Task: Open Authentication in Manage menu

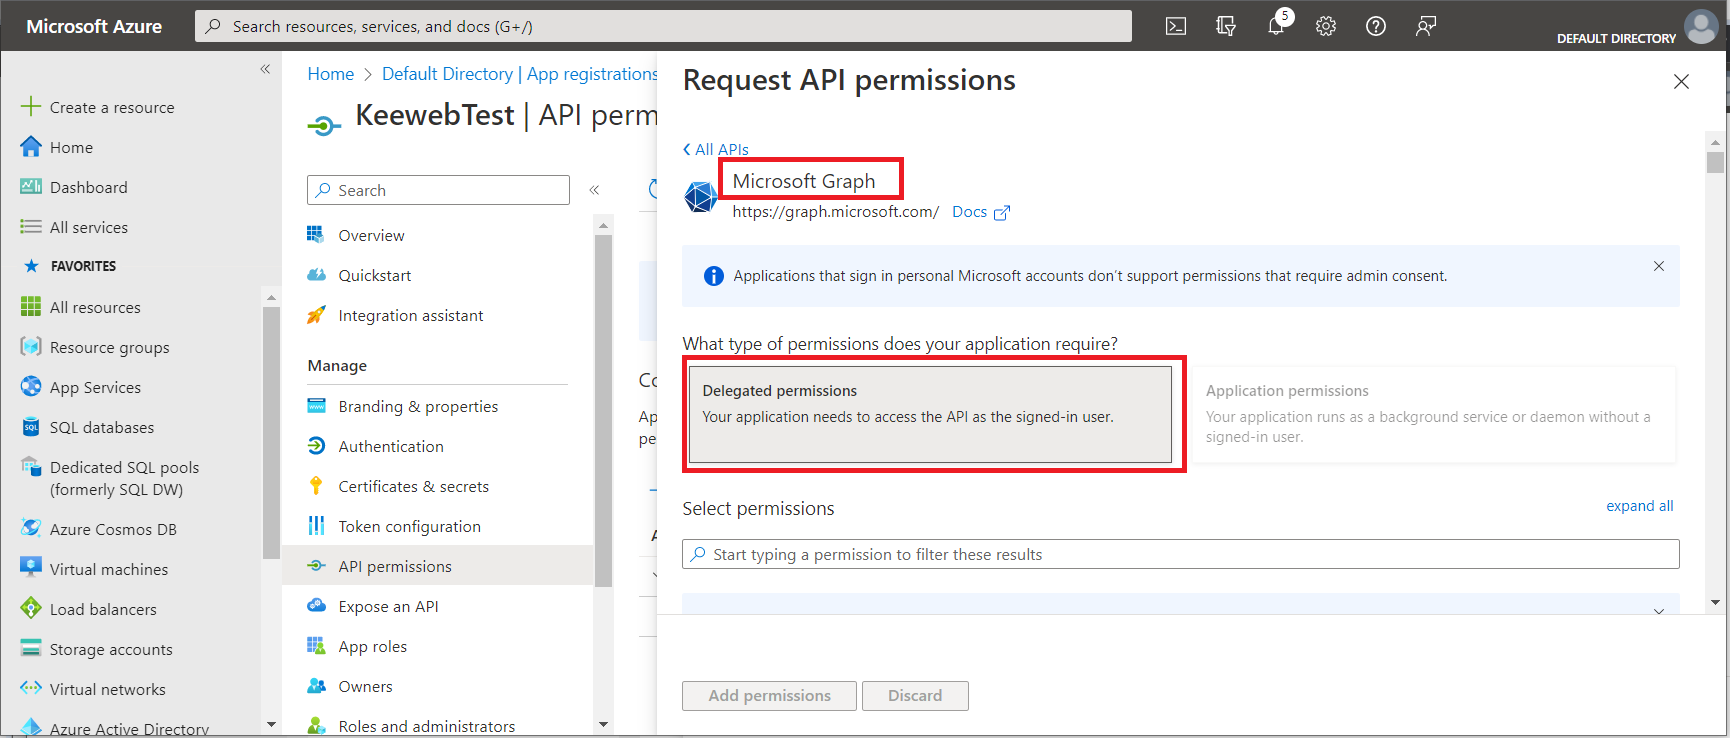Action: [391, 446]
